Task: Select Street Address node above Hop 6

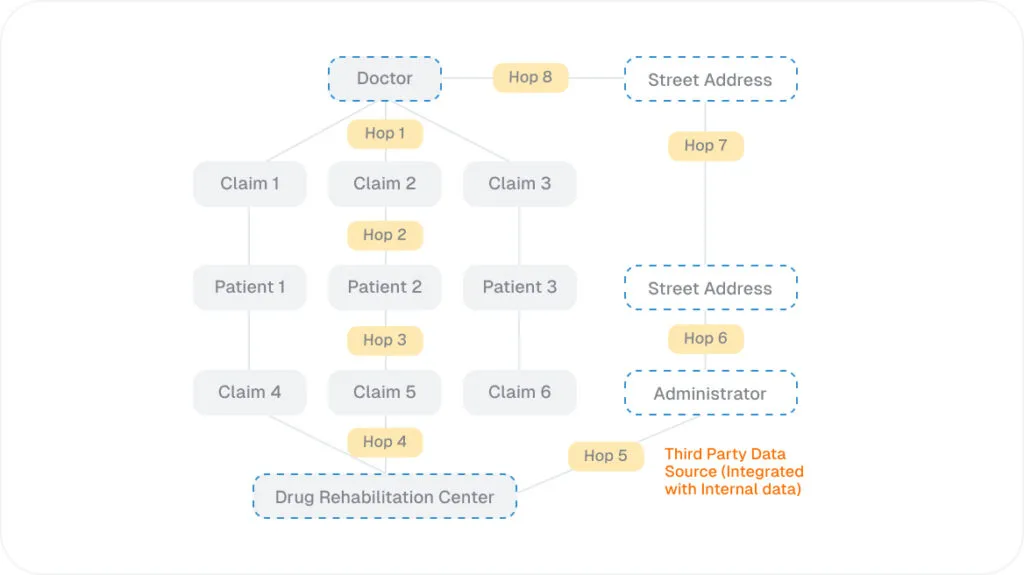Action: (711, 288)
